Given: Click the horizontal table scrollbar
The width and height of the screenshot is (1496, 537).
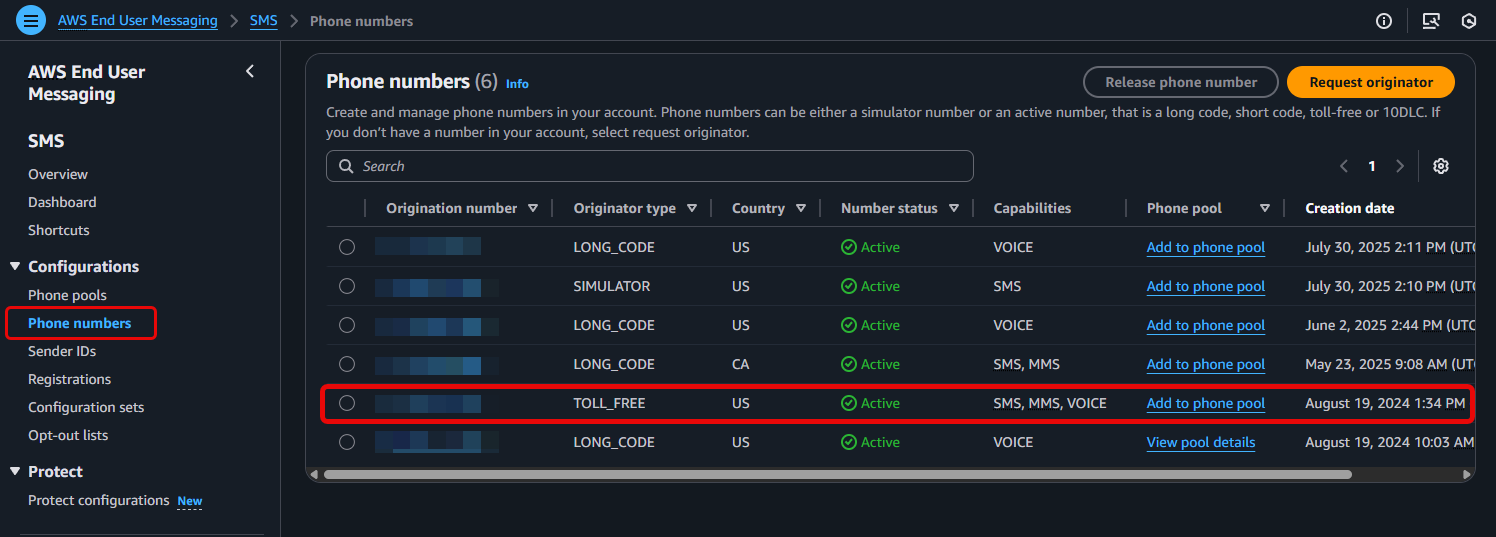Looking at the screenshot, I should 838,474.
